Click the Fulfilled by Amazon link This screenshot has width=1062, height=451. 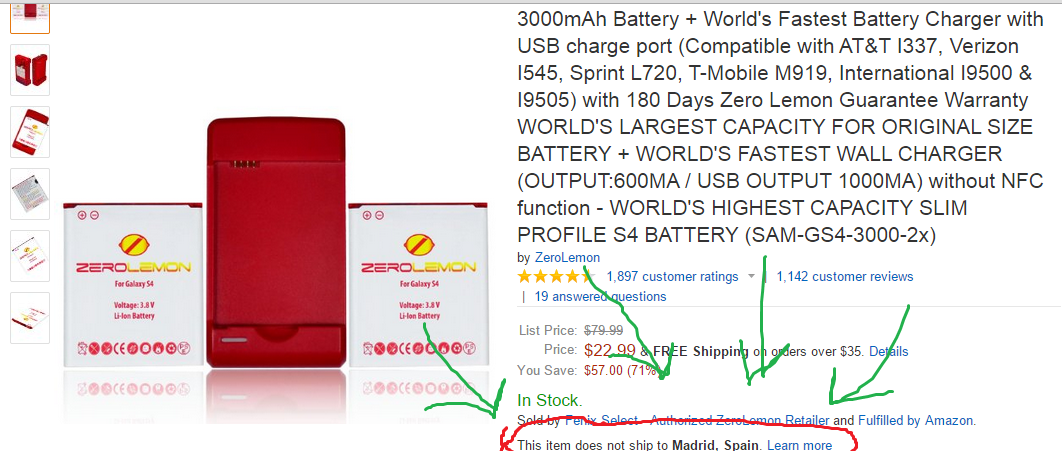pos(915,421)
